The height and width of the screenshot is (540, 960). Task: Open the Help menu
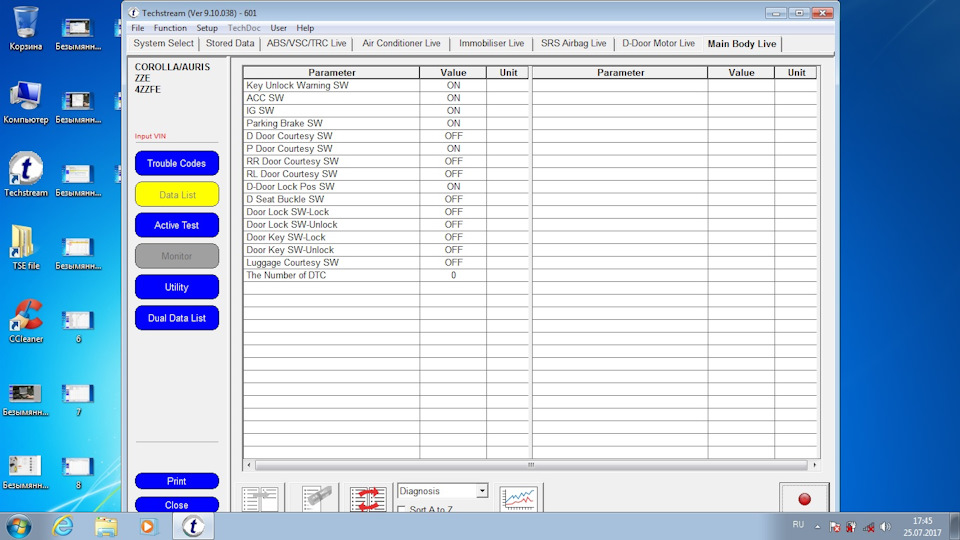(x=305, y=28)
